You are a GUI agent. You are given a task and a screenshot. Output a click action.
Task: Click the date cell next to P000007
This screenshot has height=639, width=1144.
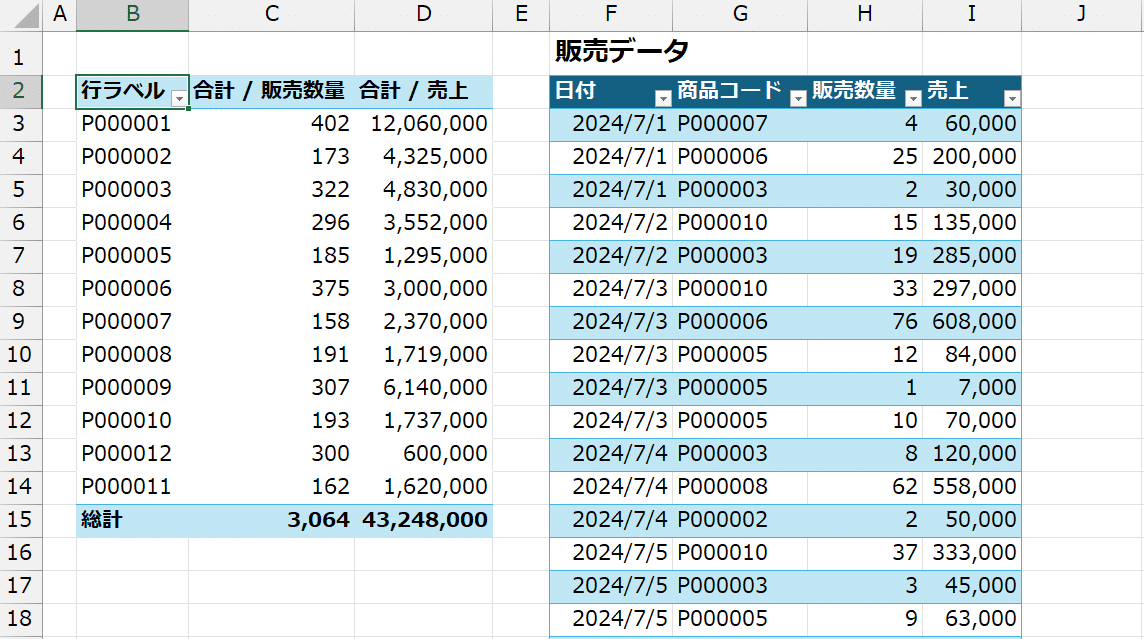tap(611, 124)
